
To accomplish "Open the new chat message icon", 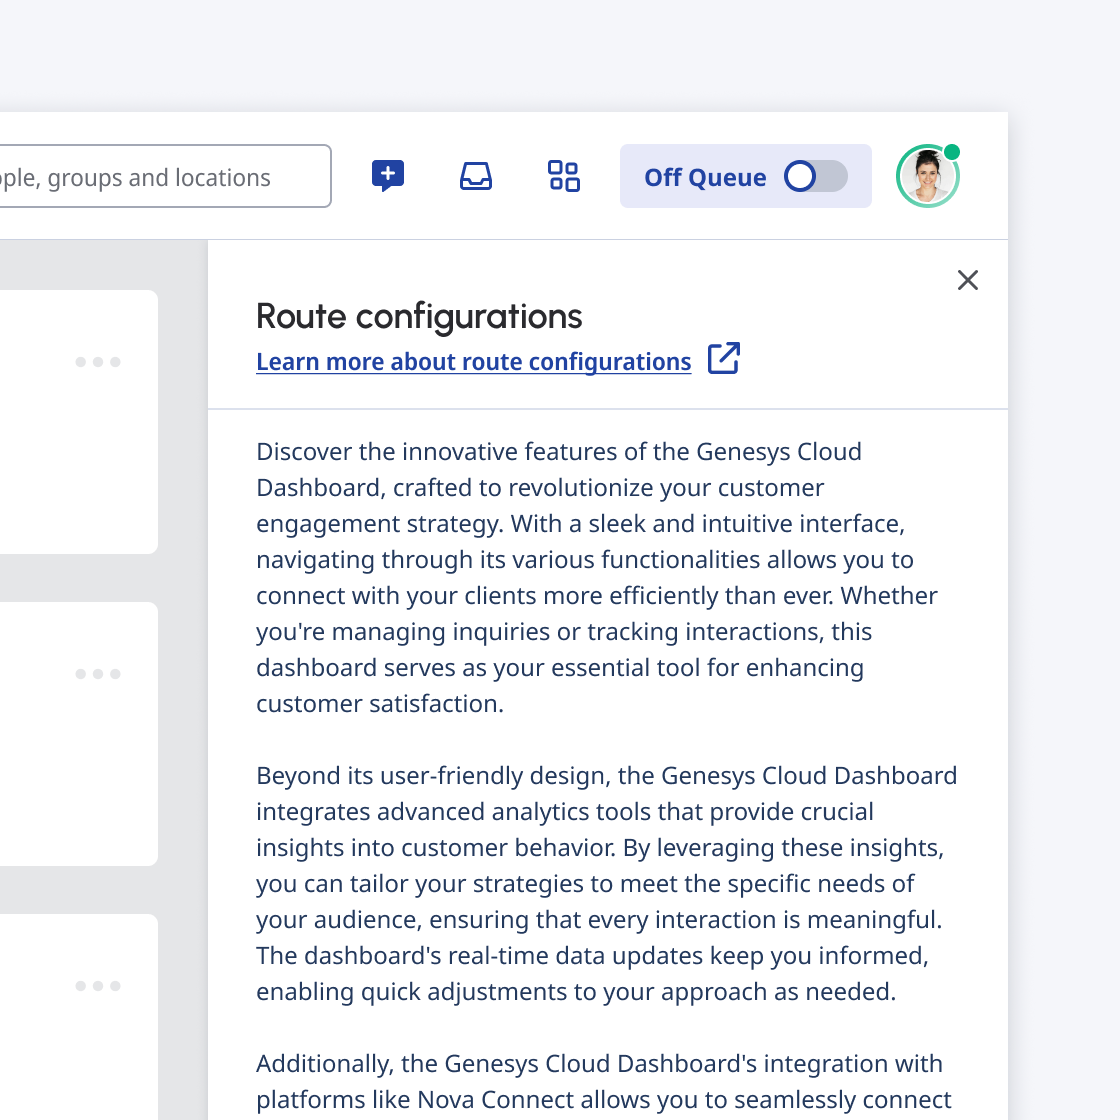I will coord(388,176).
